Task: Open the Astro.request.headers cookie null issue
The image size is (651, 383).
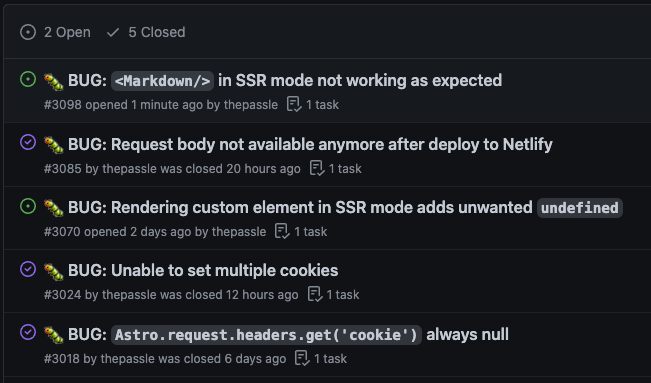Action: [x=288, y=334]
